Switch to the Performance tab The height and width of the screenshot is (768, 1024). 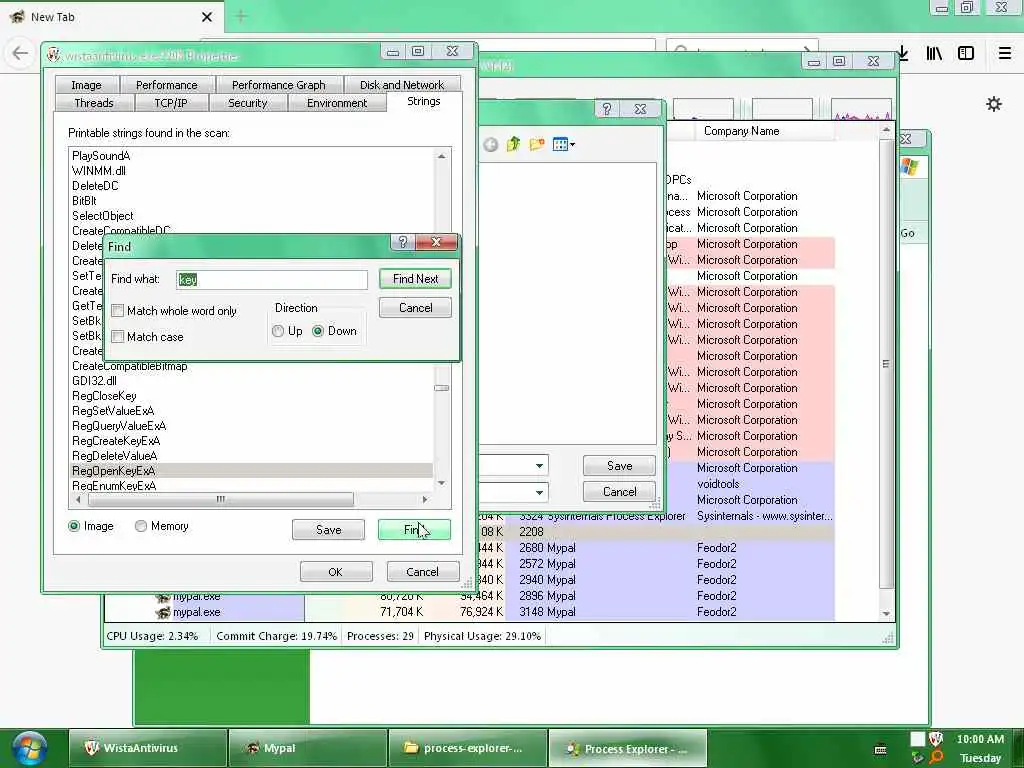pos(167,85)
